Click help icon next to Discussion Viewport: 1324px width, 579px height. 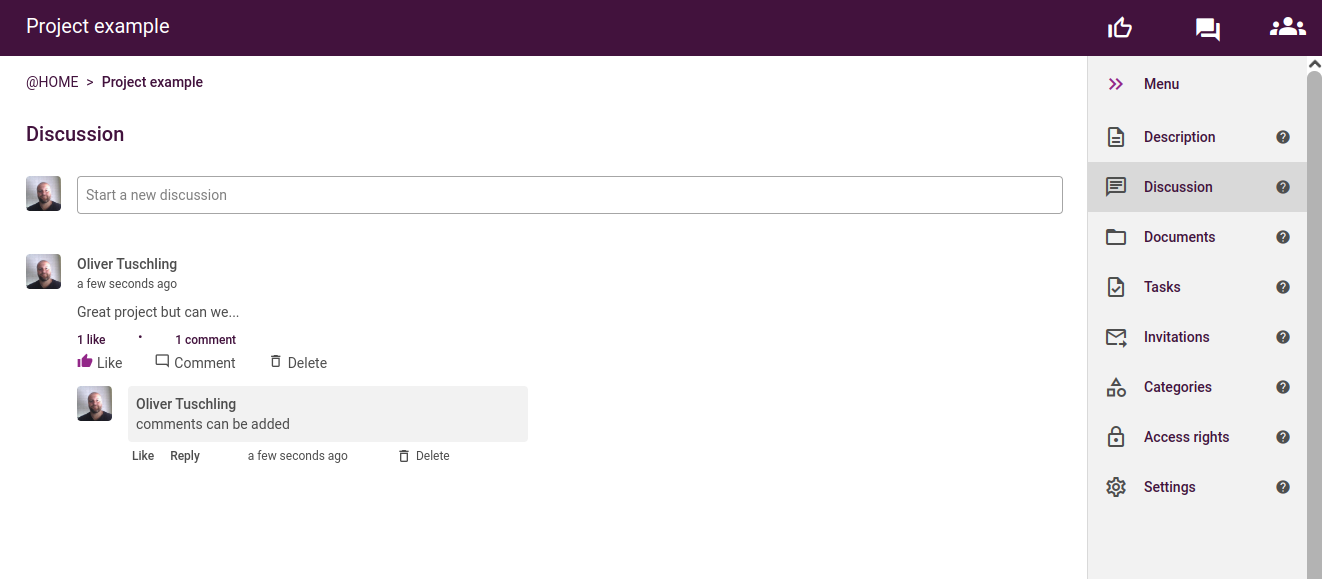1283,187
